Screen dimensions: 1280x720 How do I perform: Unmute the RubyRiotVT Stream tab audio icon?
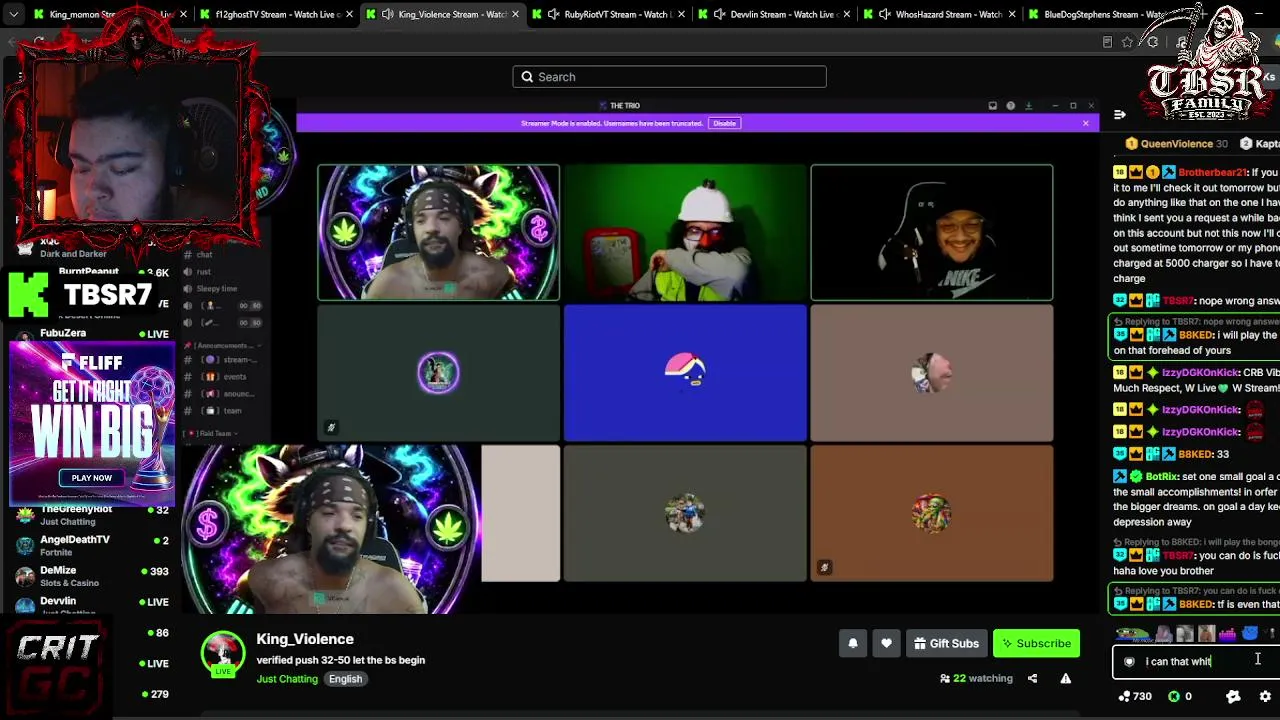coord(553,14)
